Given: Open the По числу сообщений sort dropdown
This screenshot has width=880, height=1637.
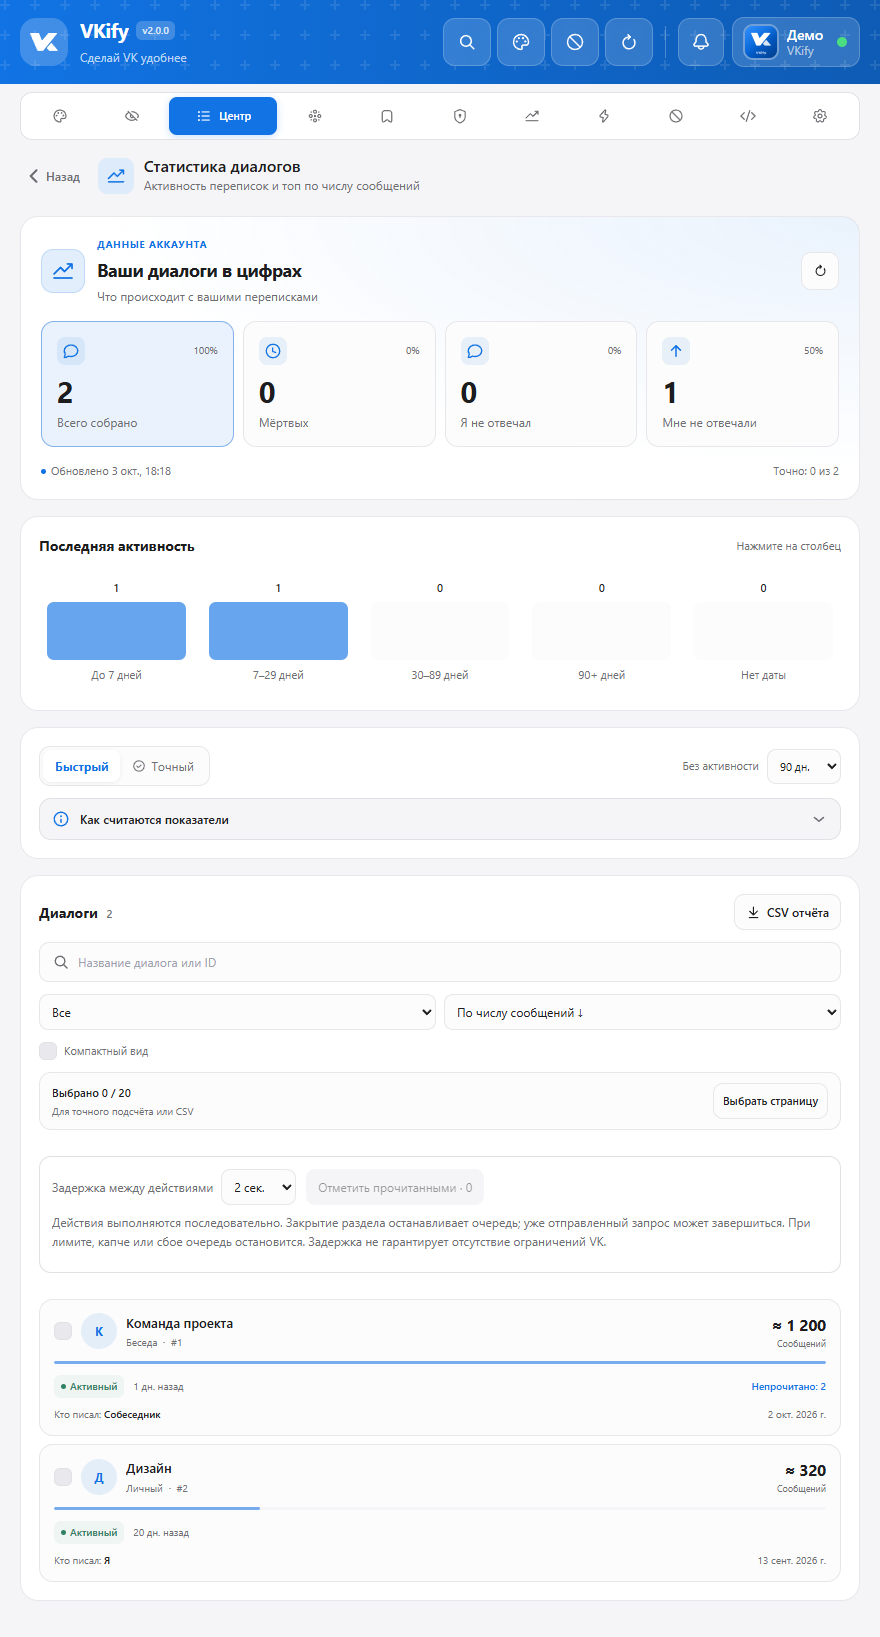Looking at the screenshot, I should pyautogui.click(x=642, y=1012).
